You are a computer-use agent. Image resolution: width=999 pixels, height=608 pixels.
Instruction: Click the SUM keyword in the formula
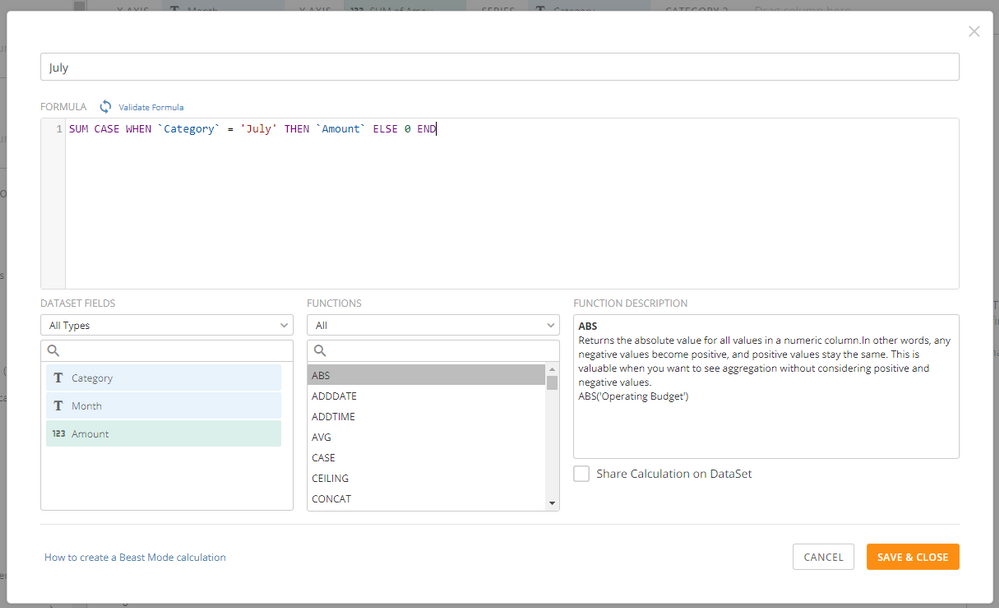pyautogui.click(x=78, y=129)
